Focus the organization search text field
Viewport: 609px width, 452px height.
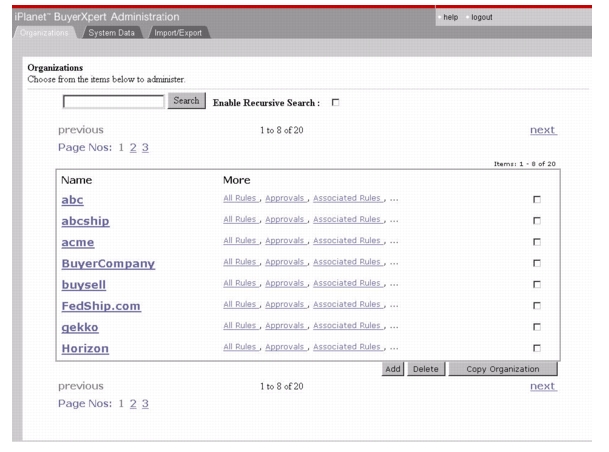(x=114, y=102)
